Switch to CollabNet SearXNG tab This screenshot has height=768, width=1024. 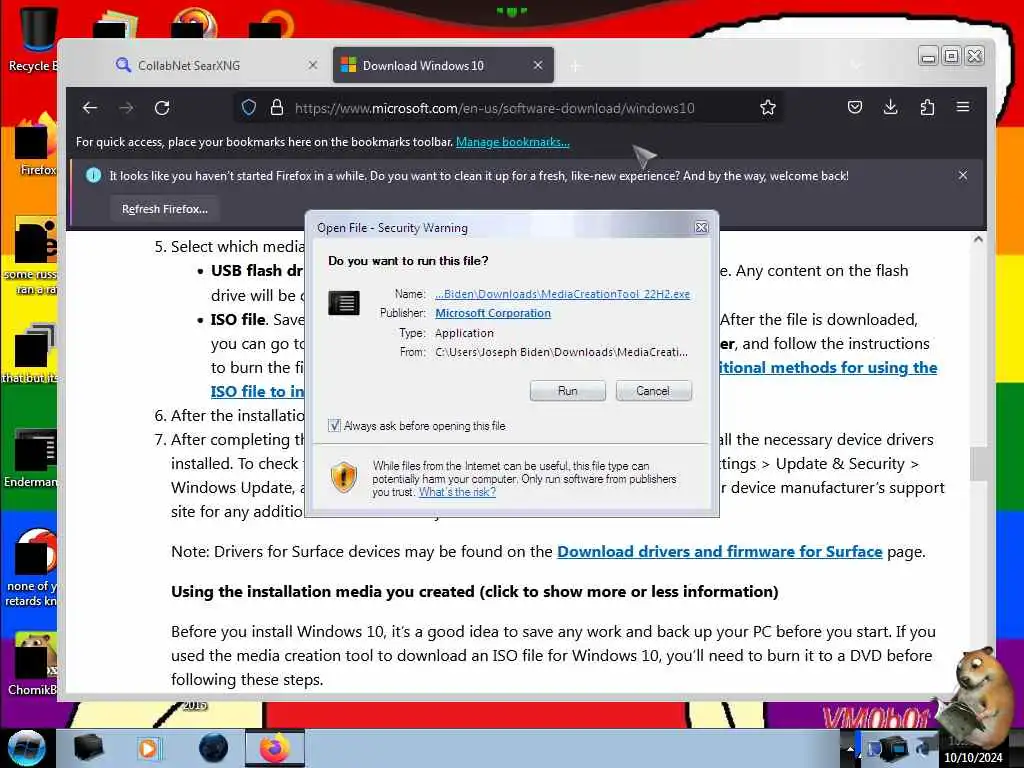209,65
